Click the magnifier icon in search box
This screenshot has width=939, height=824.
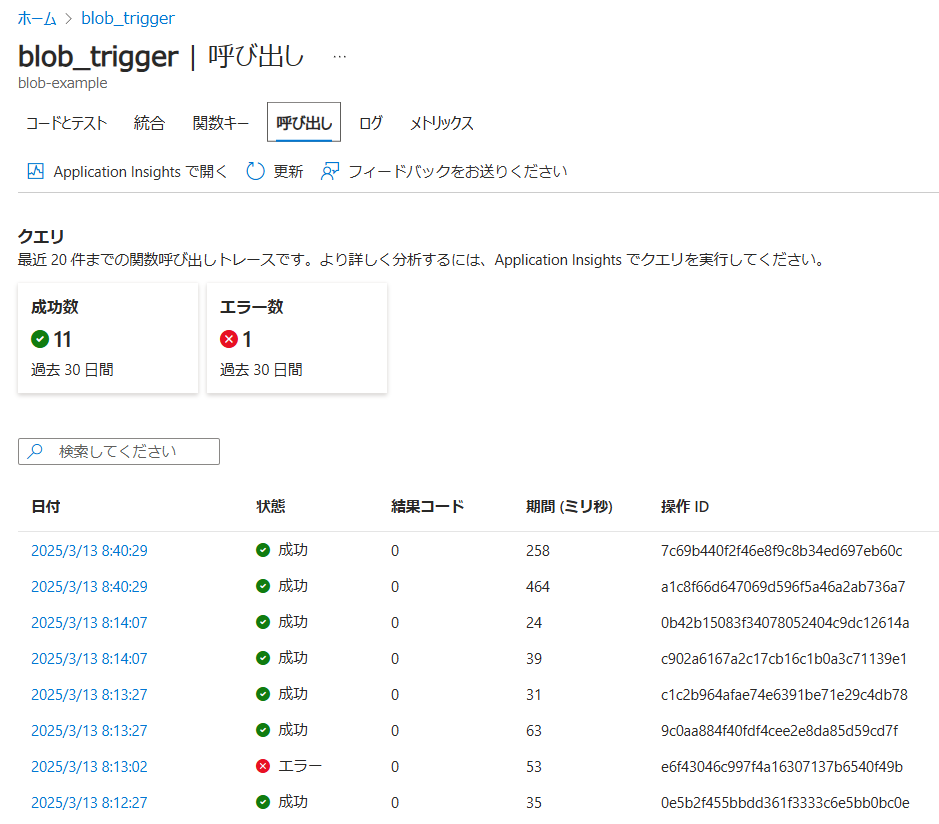(x=35, y=450)
